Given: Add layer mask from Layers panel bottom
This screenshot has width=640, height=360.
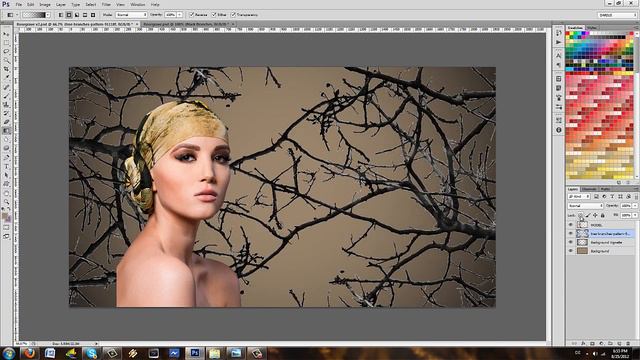Looking at the screenshot, I should (x=592, y=344).
